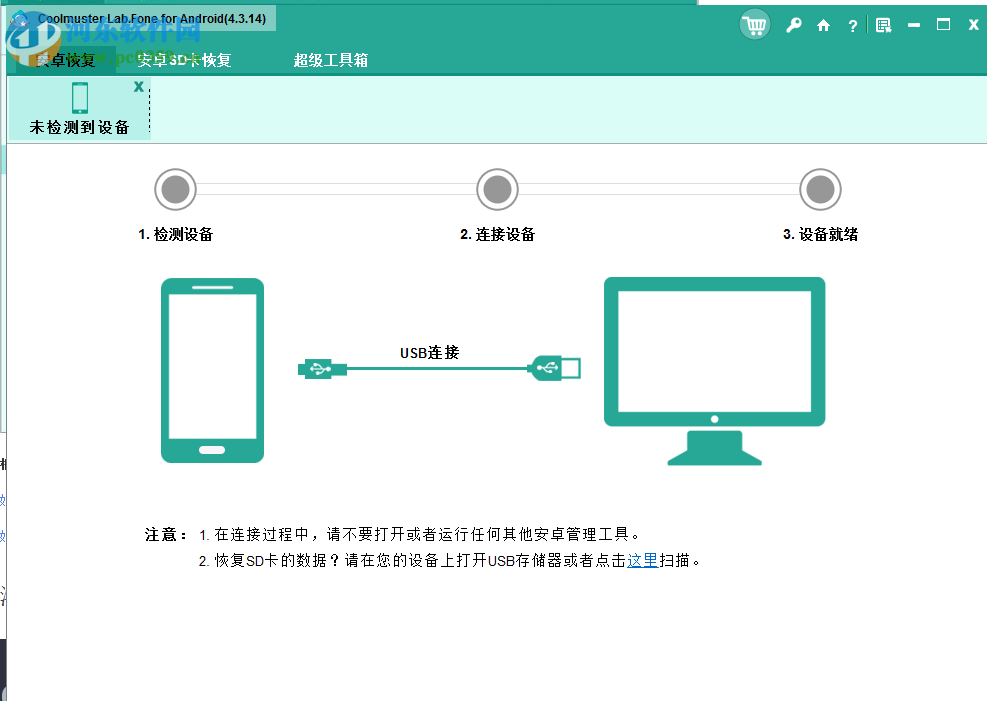Viewport: 987px width, 701px height.
Task: Click the computer monitor illustration
Action: point(714,352)
